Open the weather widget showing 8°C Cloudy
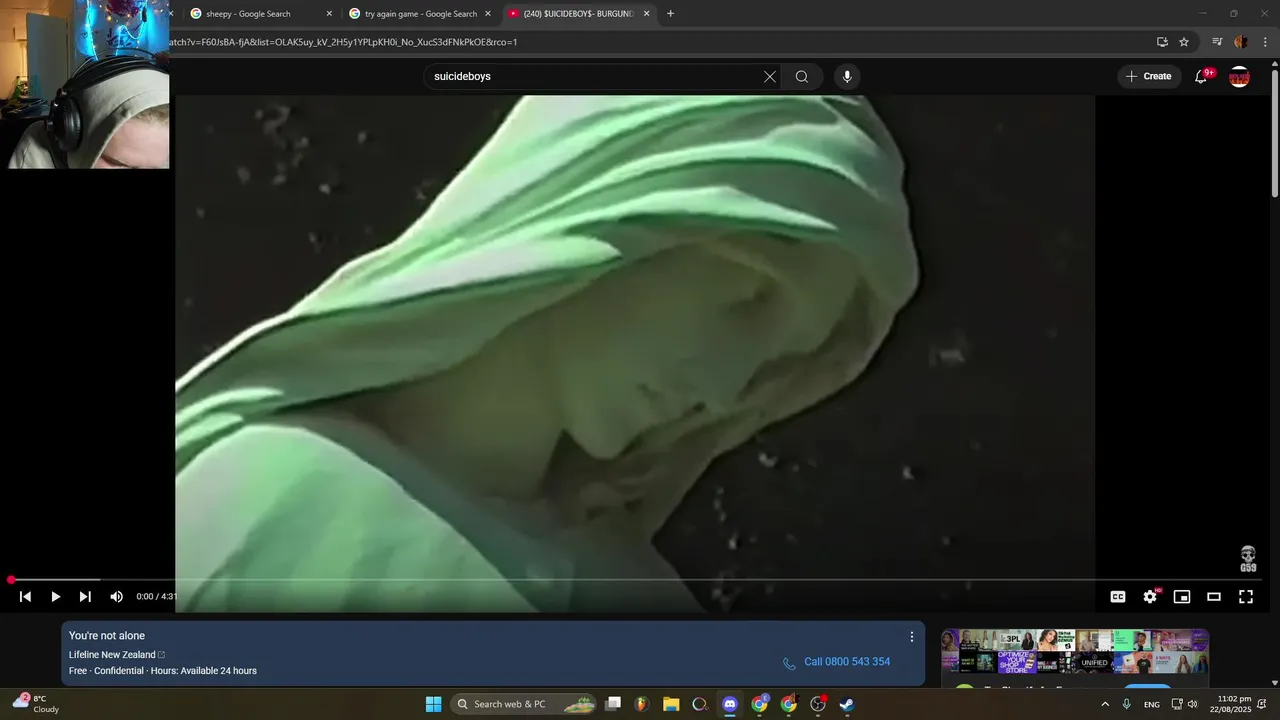1280x720 pixels. (36, 704)
